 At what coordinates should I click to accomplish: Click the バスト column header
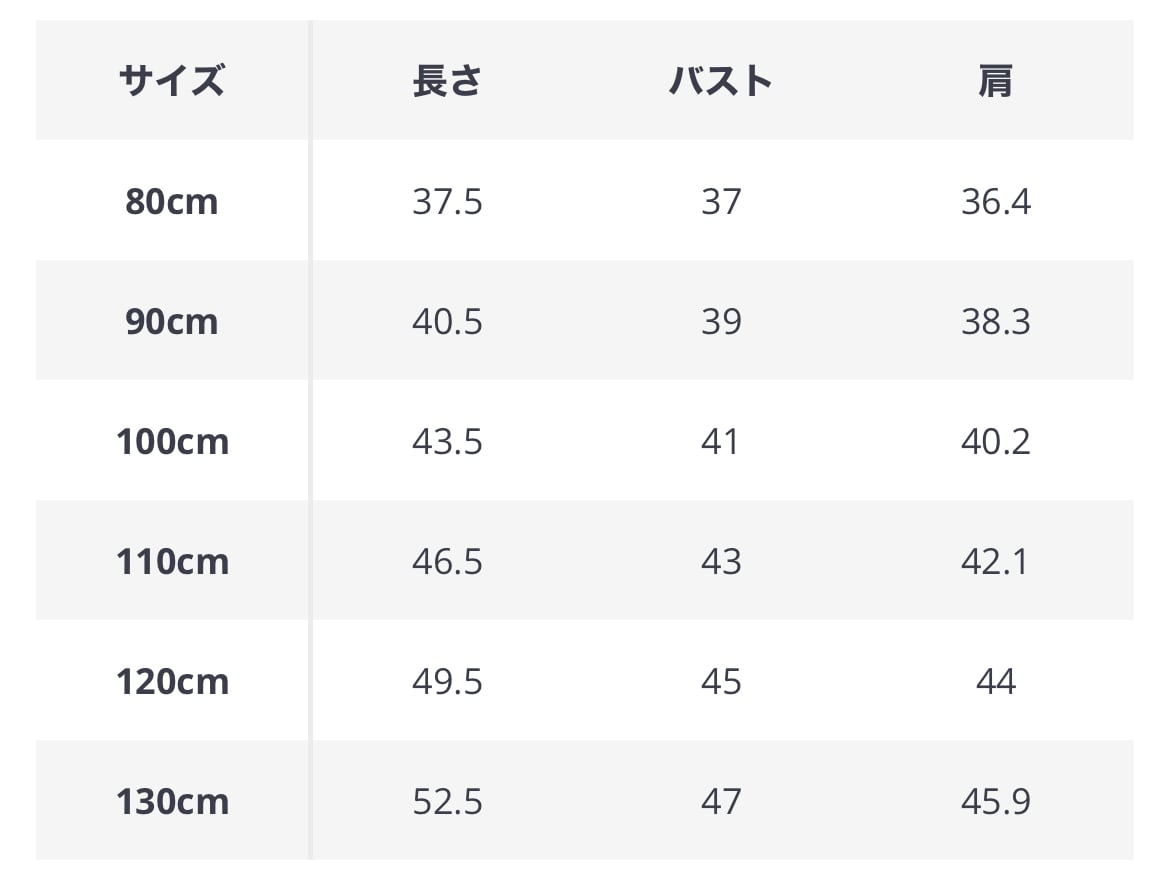pos(721,81)
